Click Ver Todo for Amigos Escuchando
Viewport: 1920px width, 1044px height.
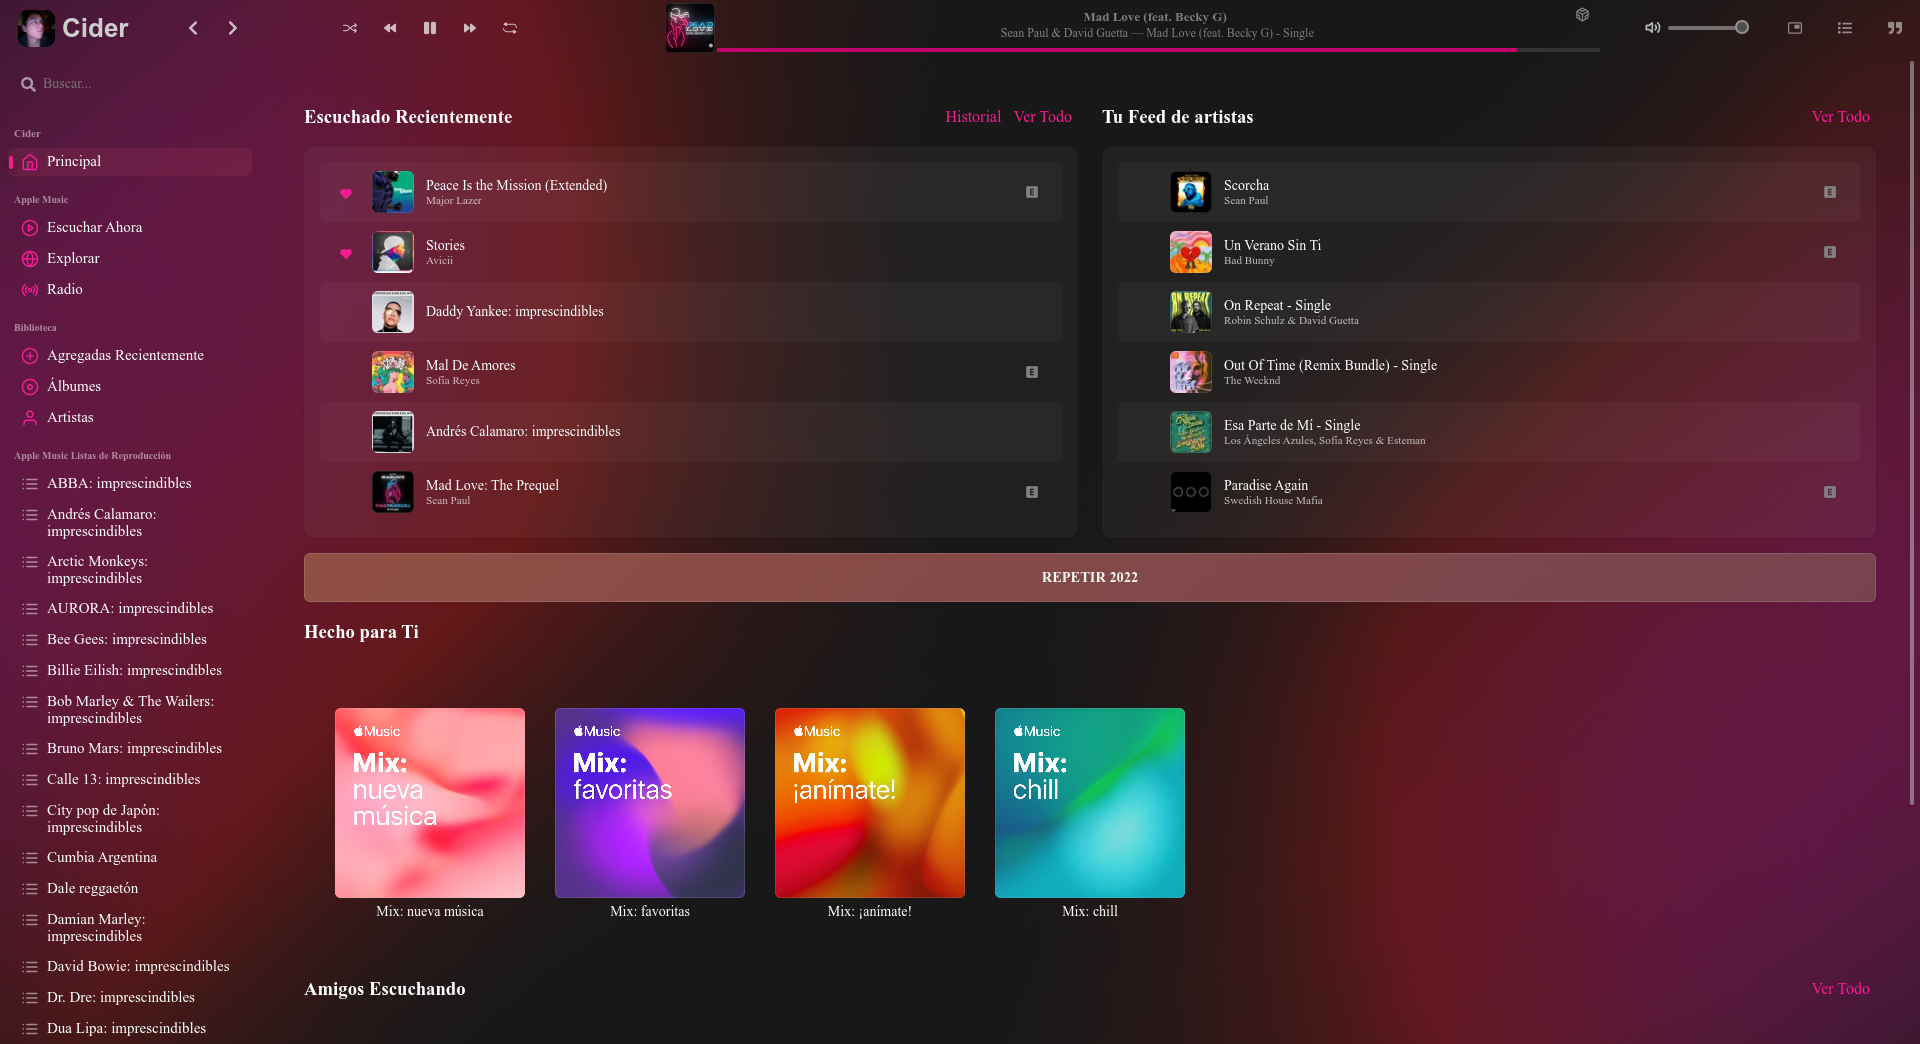1840,989
